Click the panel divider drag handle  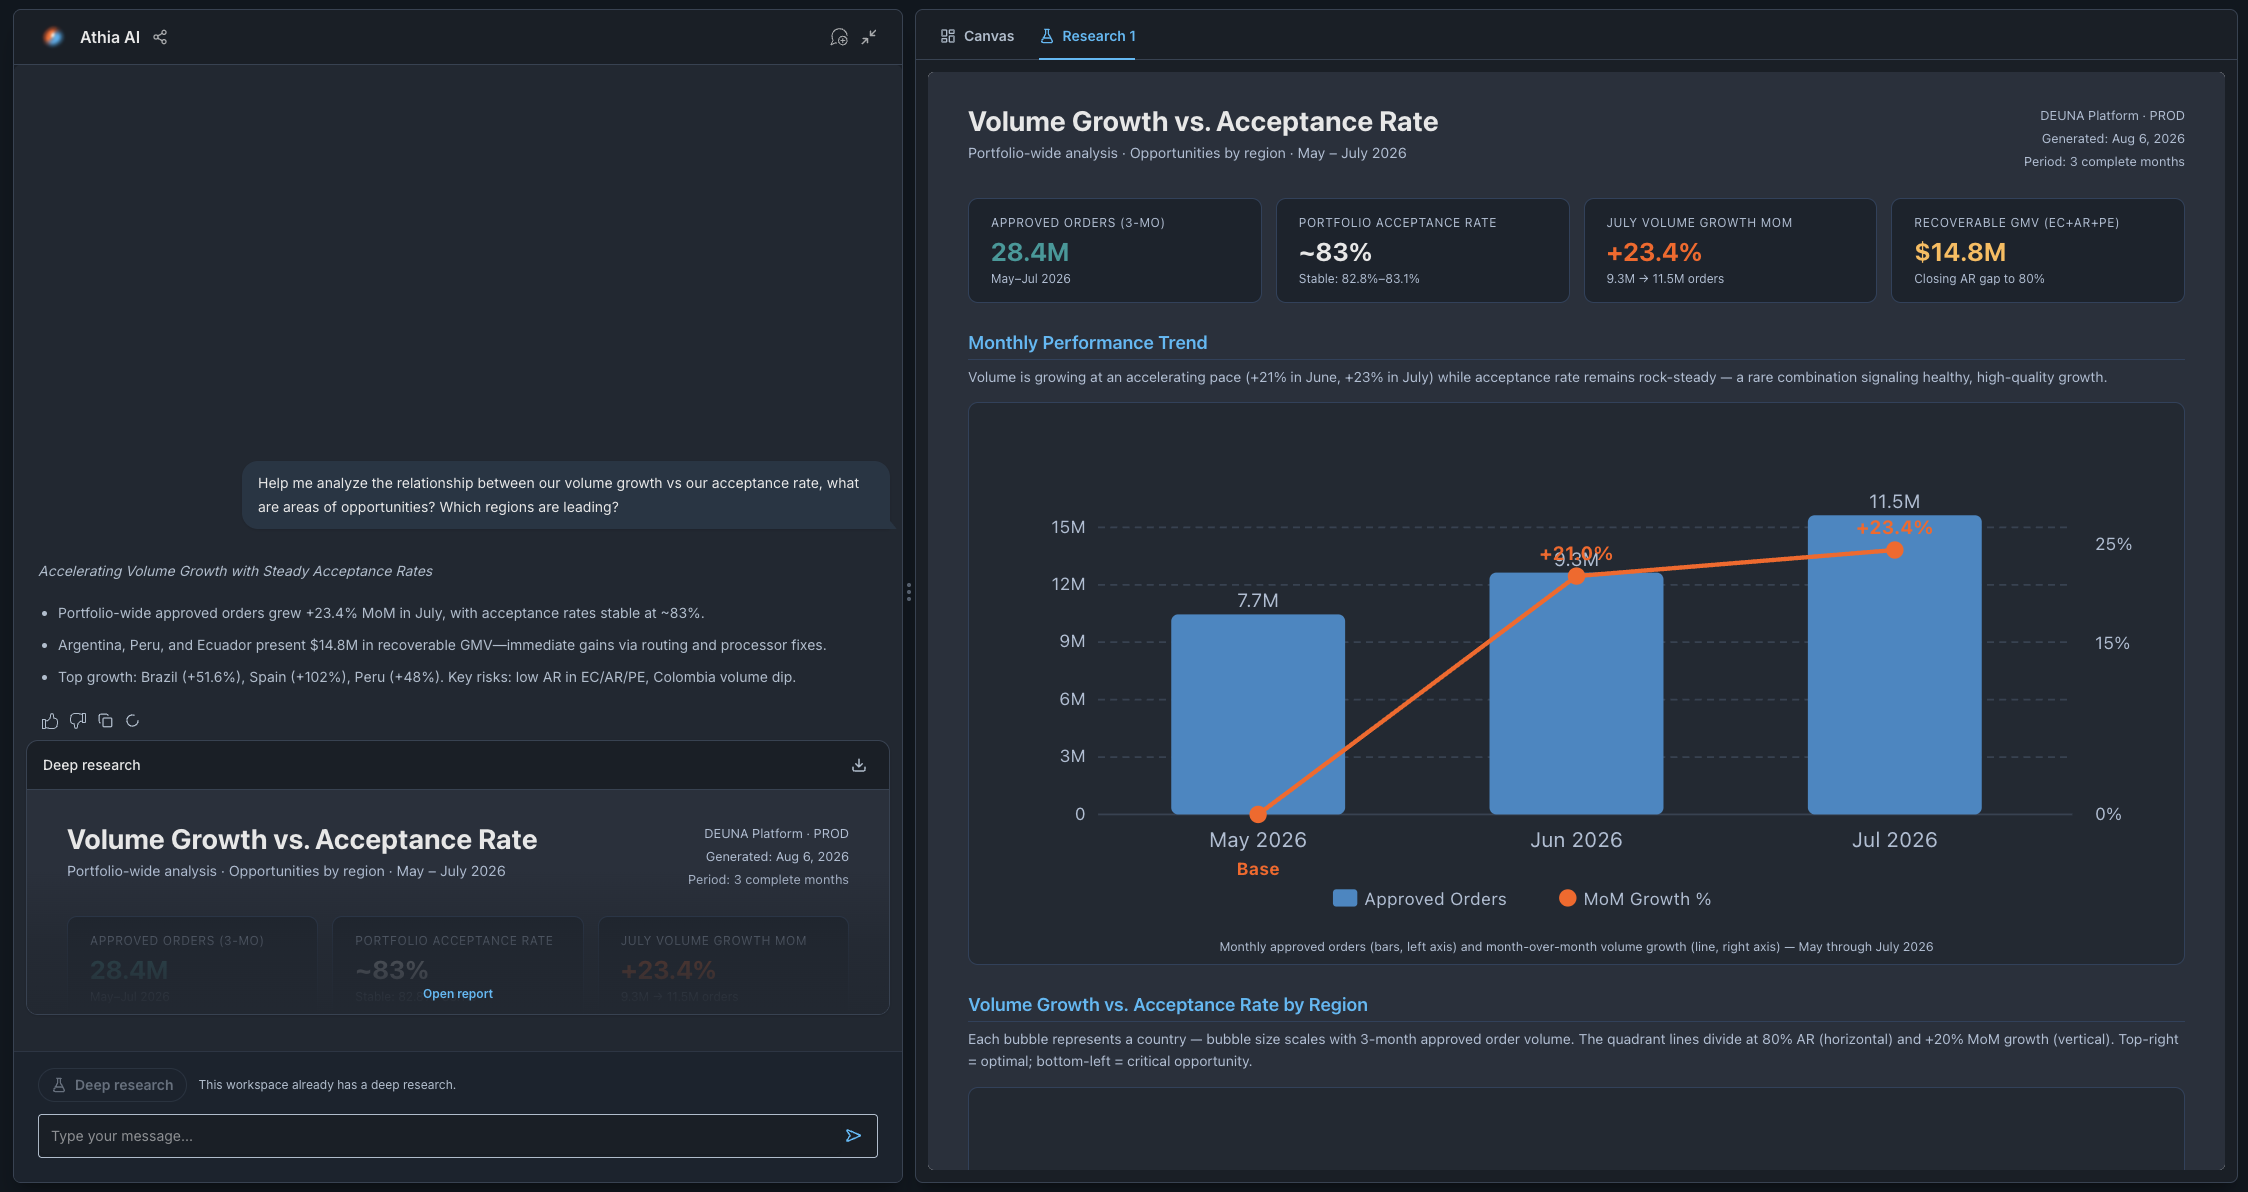(x=908, y=593)
